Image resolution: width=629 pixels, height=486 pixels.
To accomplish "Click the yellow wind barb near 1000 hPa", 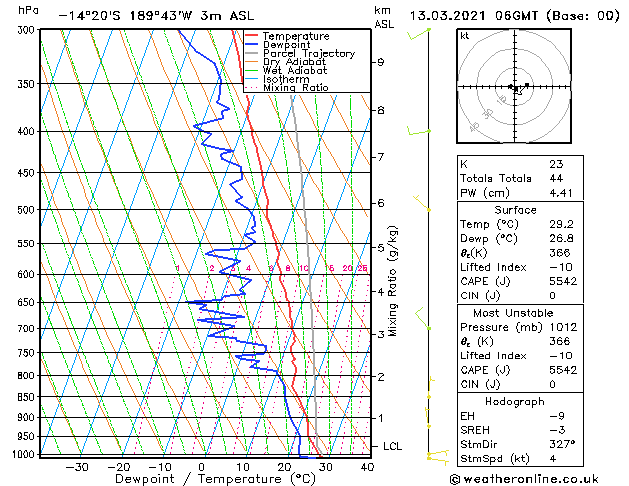I will [x=436, y=455].
